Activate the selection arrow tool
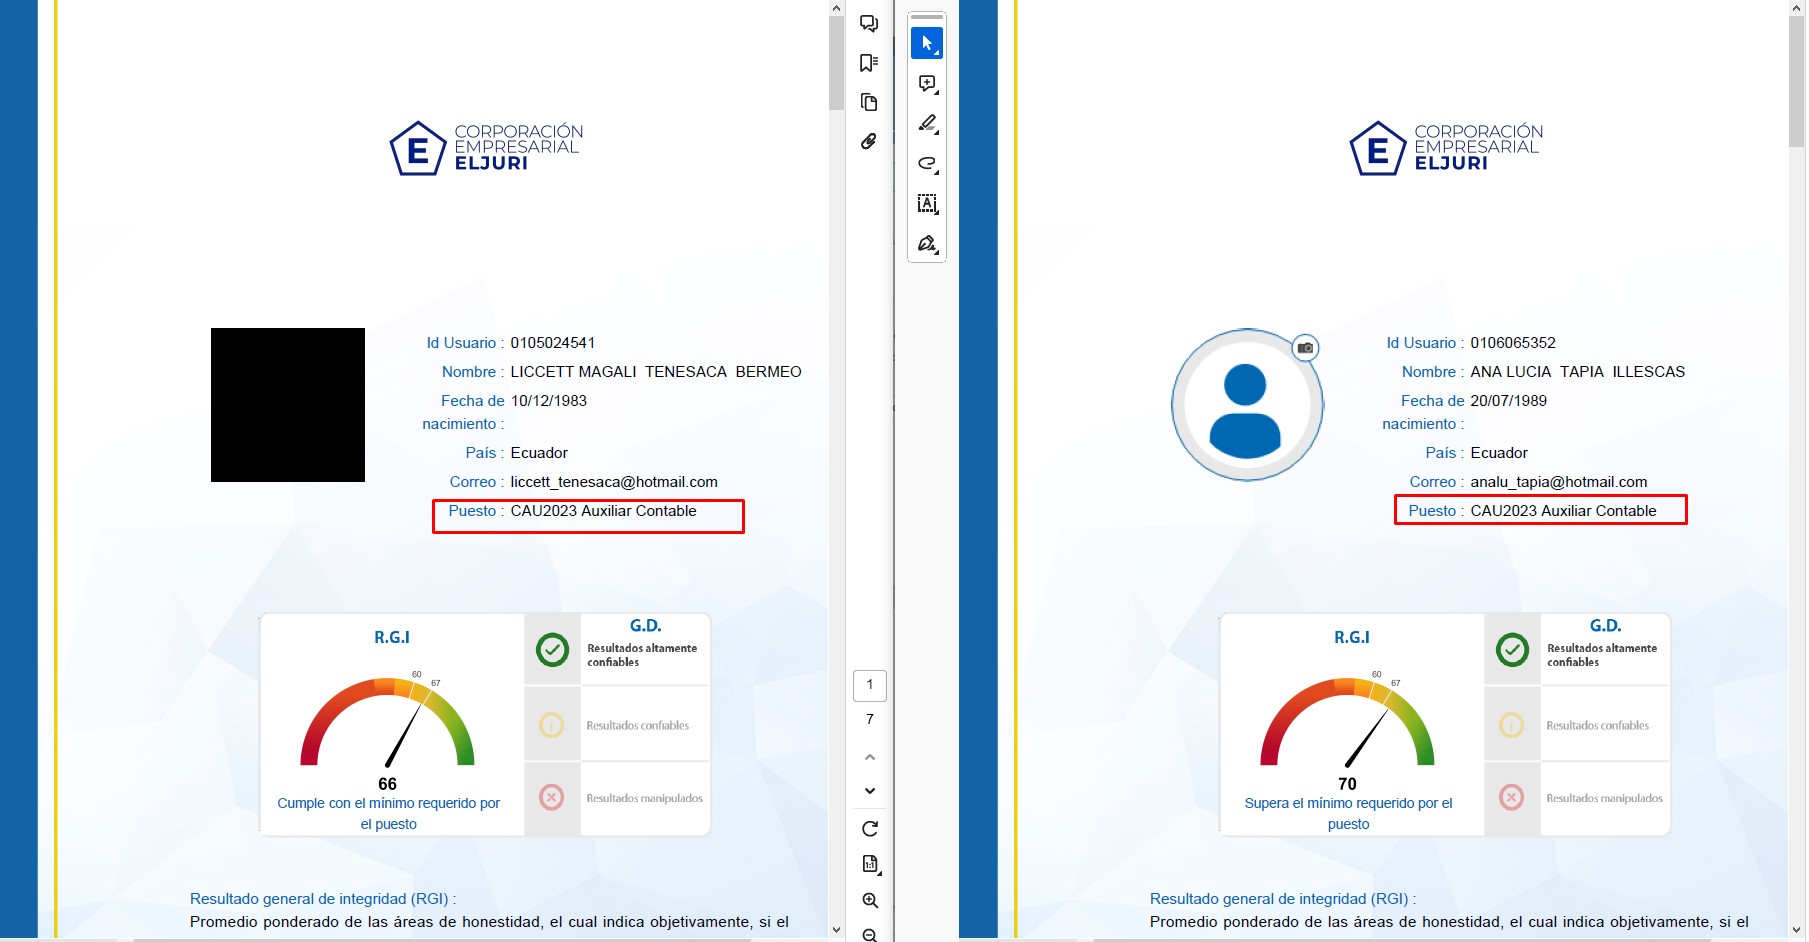 [927, 43]
